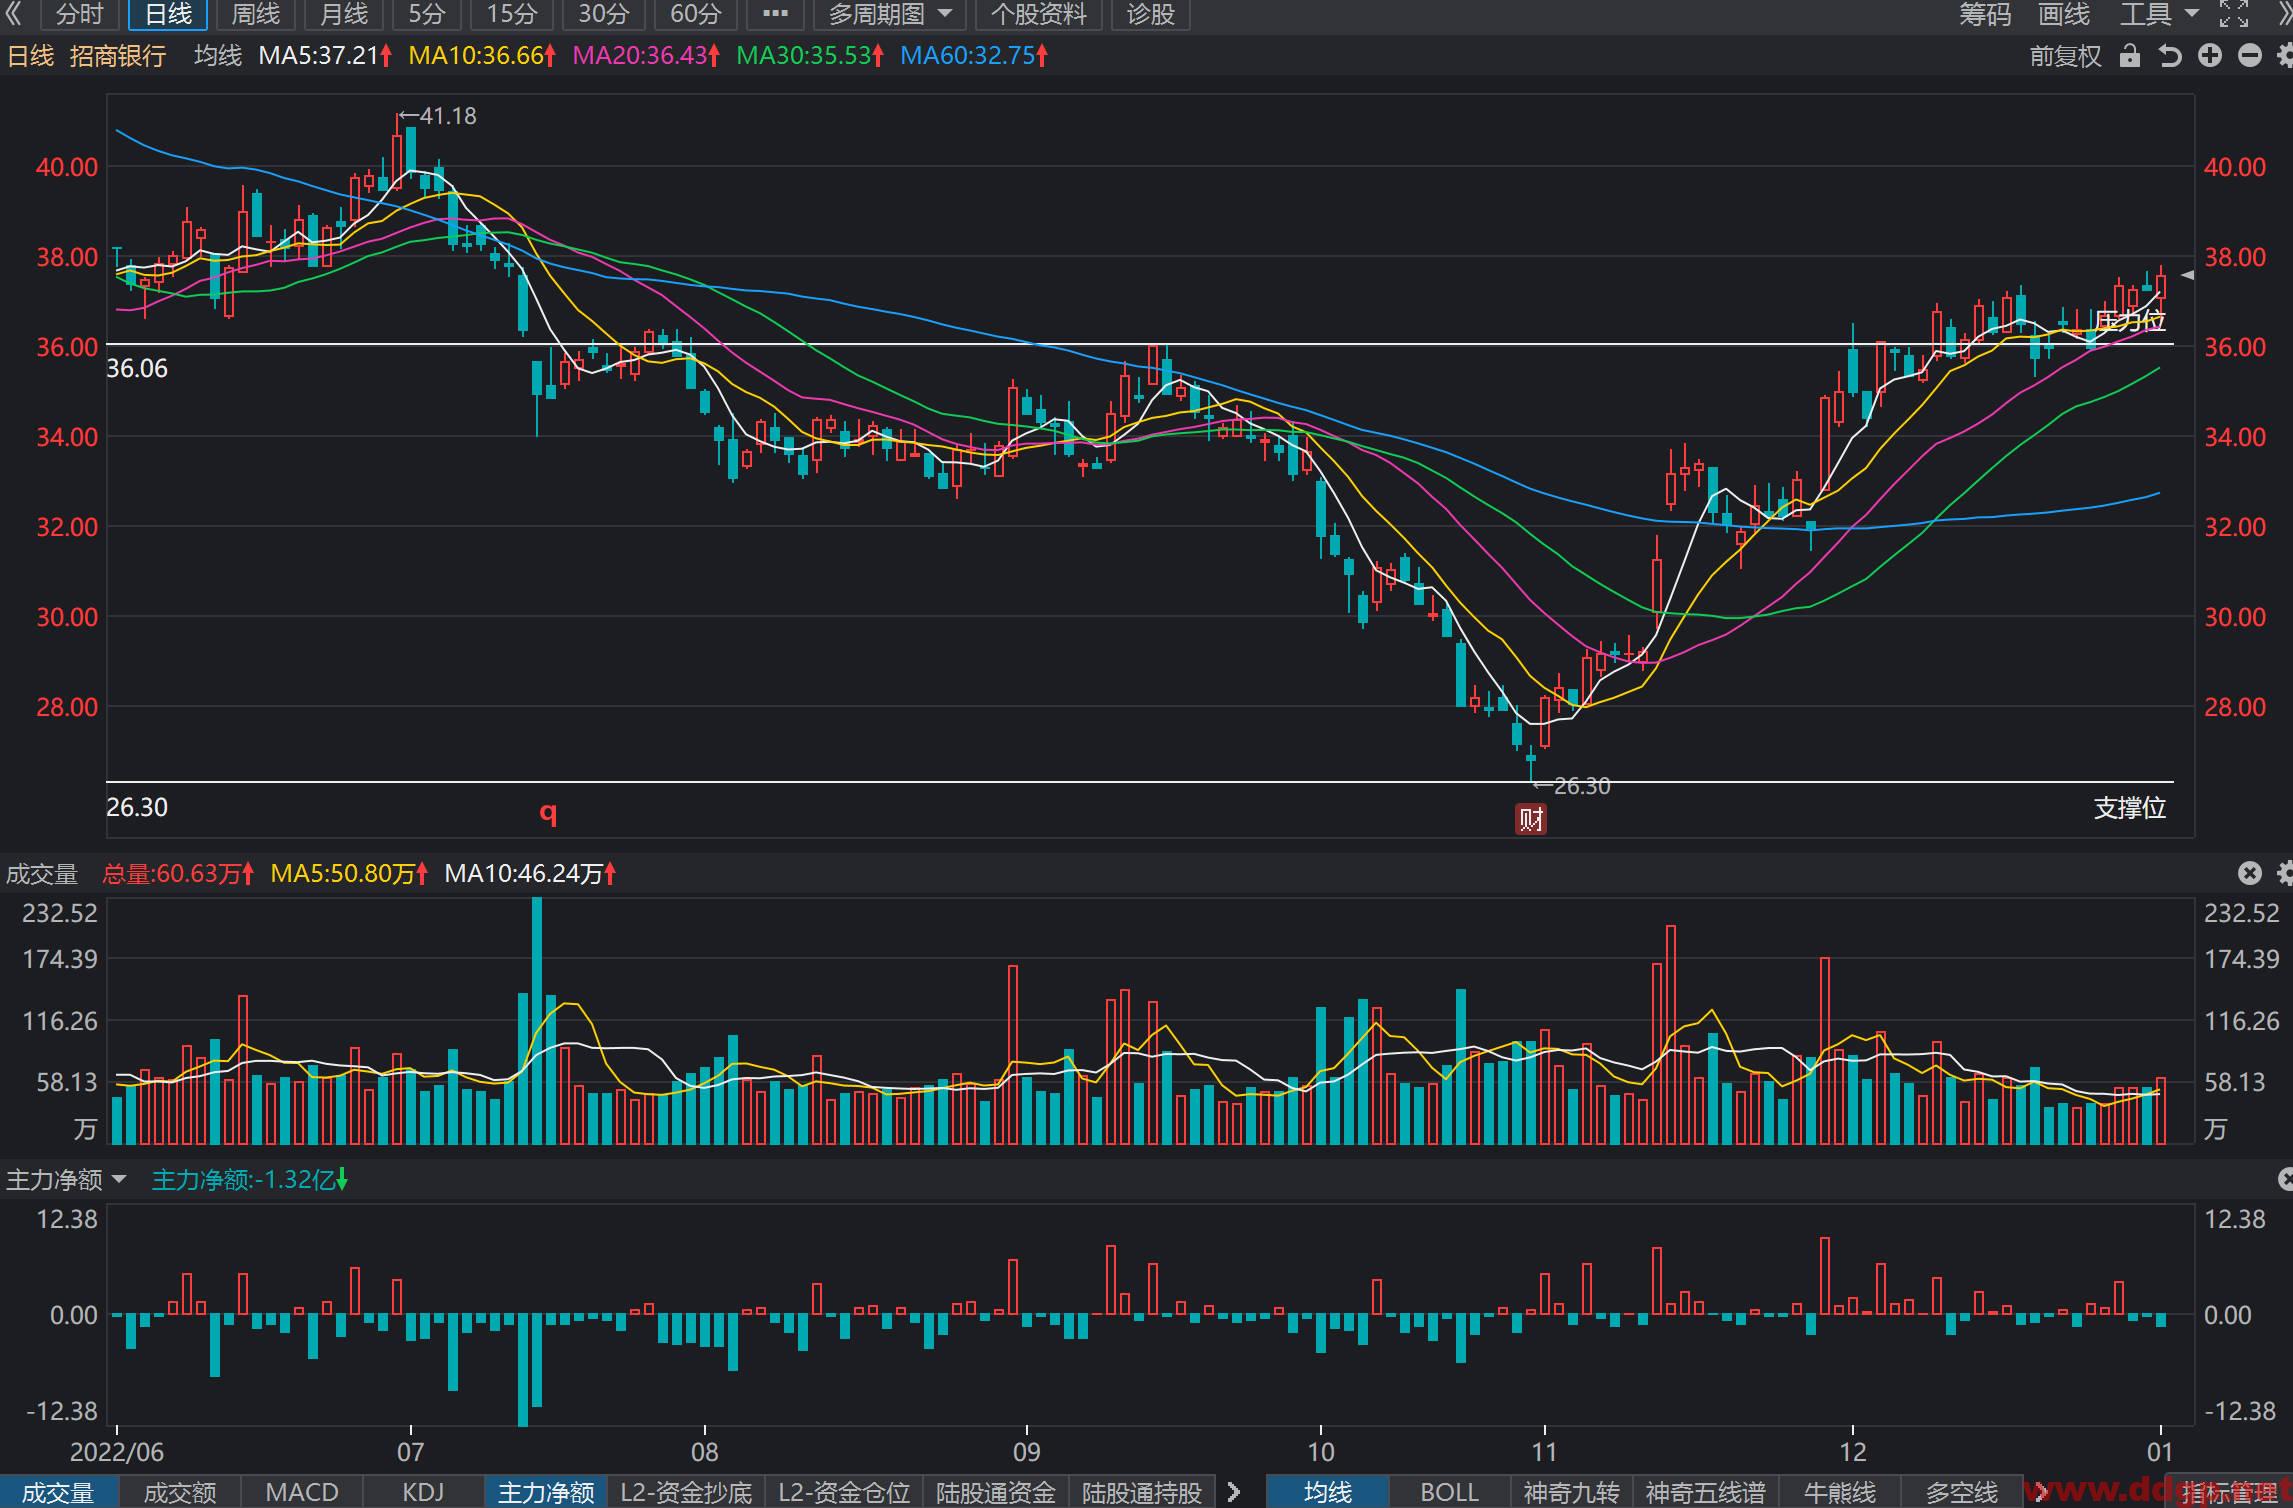Expand the 工具 tools dropdown
This screenshot has height=1508, width=2293.
tap(2159, 14)
